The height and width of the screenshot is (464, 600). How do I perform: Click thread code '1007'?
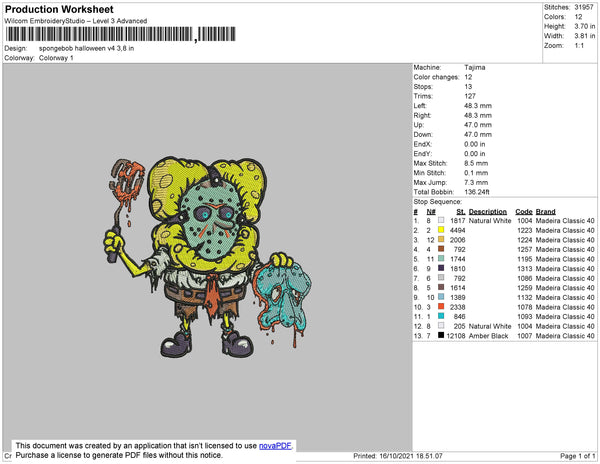point(525,336)
